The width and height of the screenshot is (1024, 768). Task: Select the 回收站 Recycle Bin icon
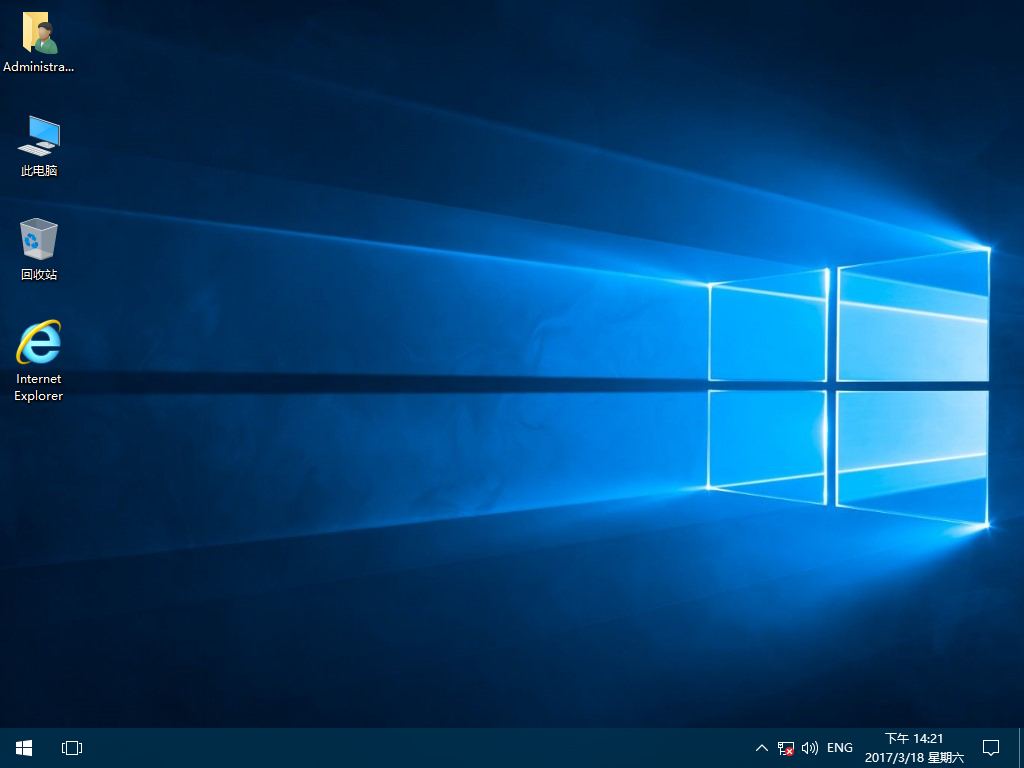pos(39,250)
